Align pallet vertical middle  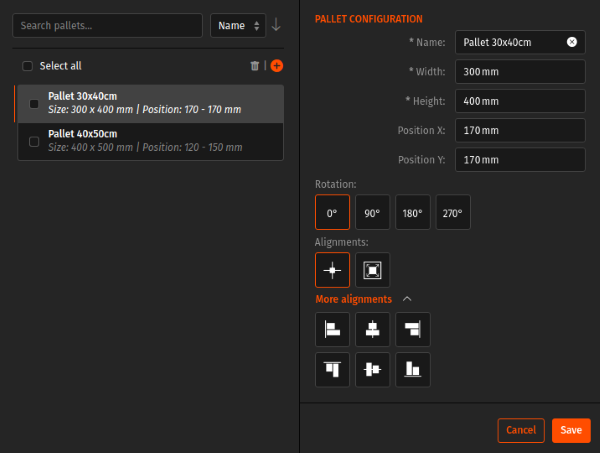[372, 369]
